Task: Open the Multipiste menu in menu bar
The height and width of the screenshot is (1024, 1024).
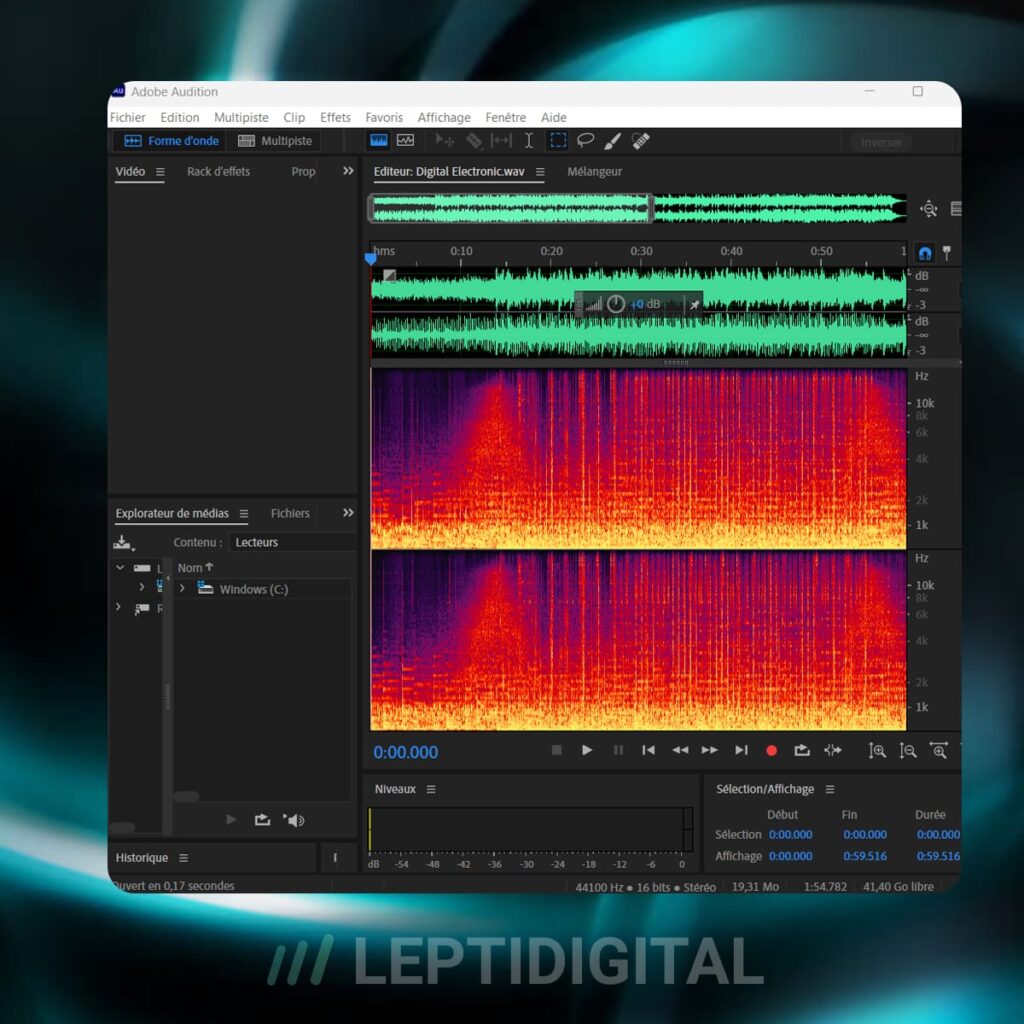Action: pos(241,118)
